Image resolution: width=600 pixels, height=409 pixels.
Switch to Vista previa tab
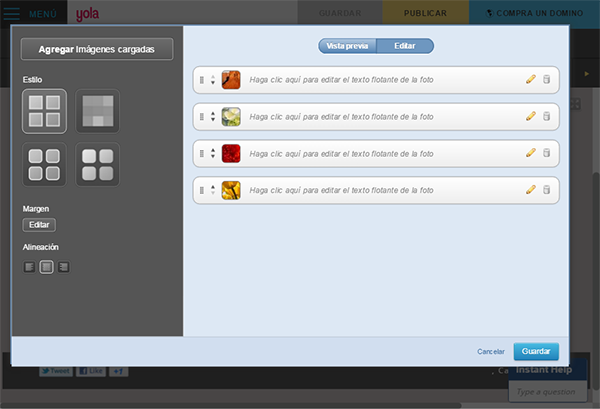point(347,46)
